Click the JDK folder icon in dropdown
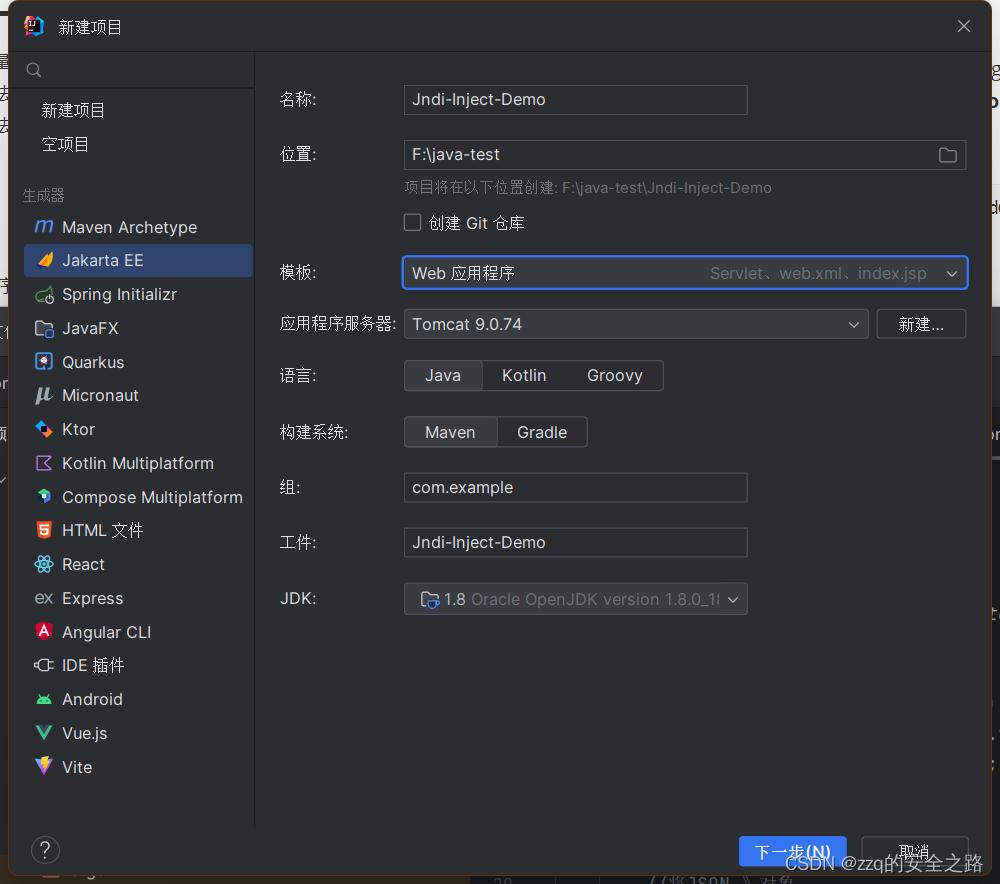 (430, 600)
